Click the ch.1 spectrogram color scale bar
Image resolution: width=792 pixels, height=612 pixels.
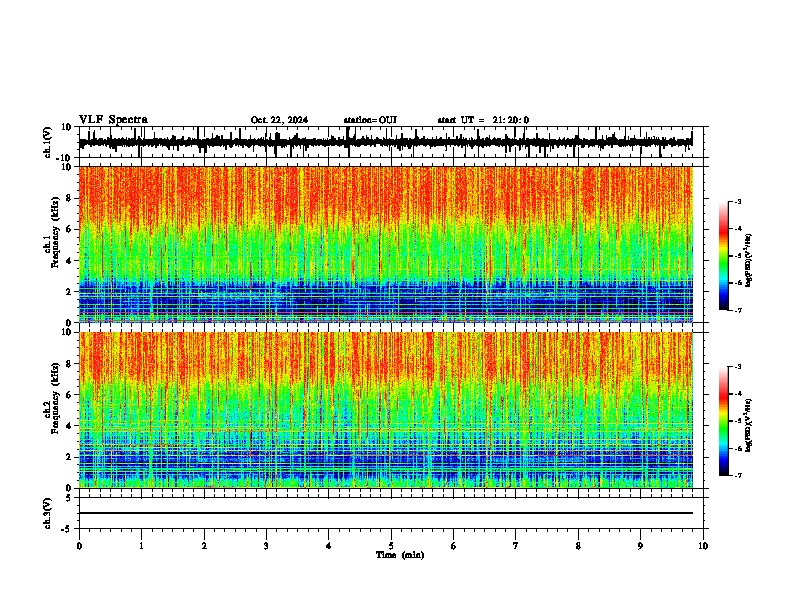[x=724, y=256]
